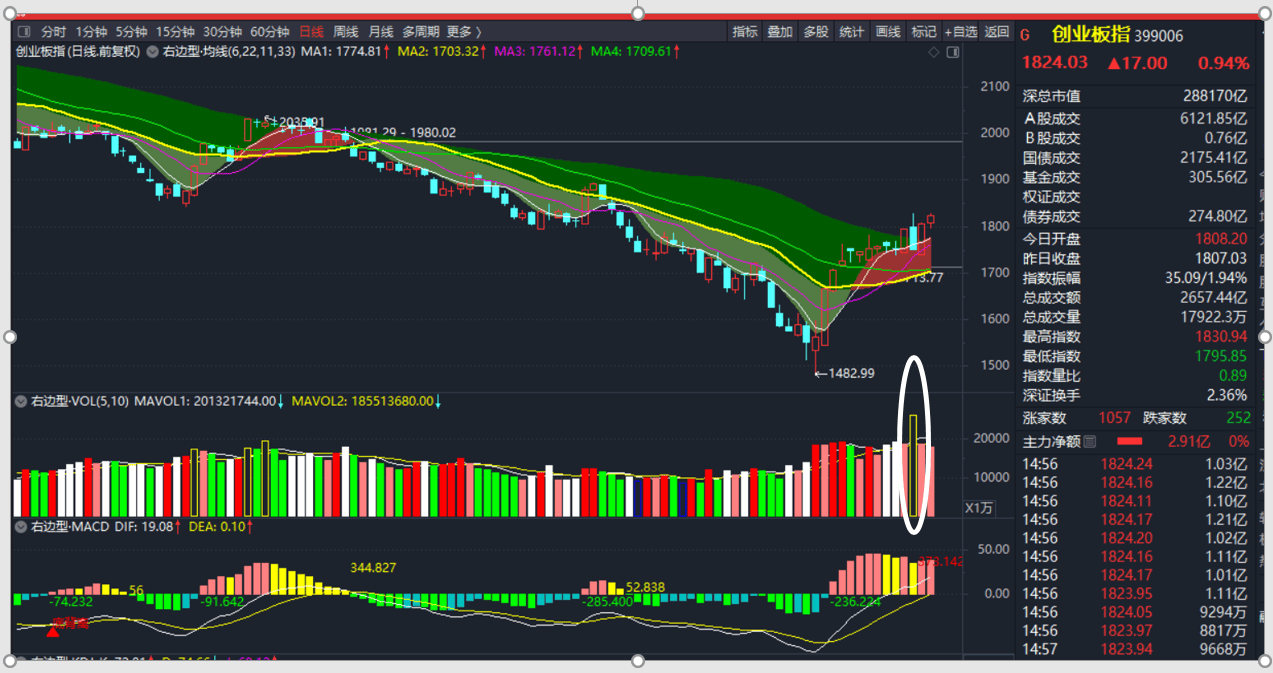Click the G badge beside 创业板指

(1024, 35)
